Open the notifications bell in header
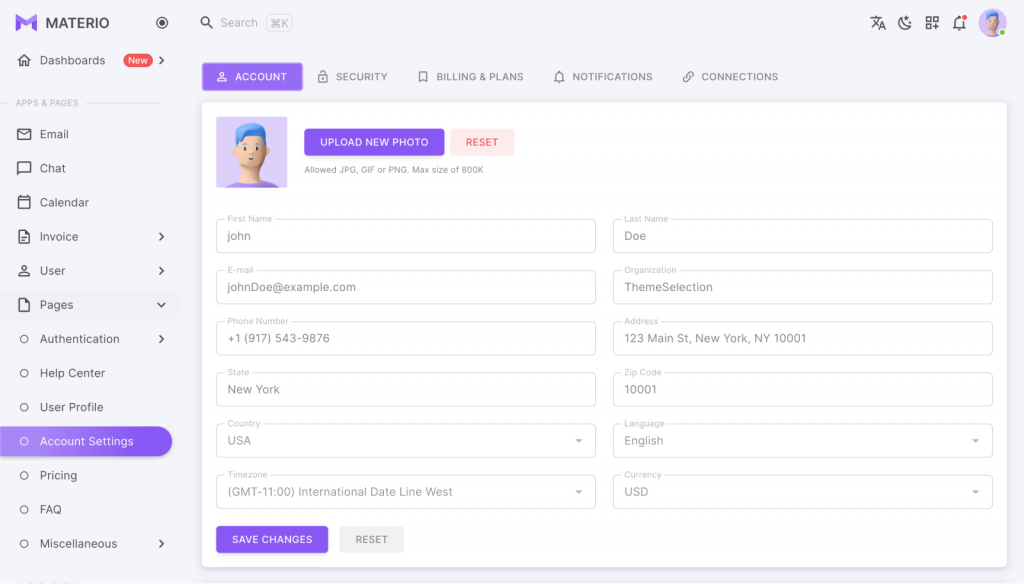The height and width of the screenshot is (584, 1024). pos(959,23)
